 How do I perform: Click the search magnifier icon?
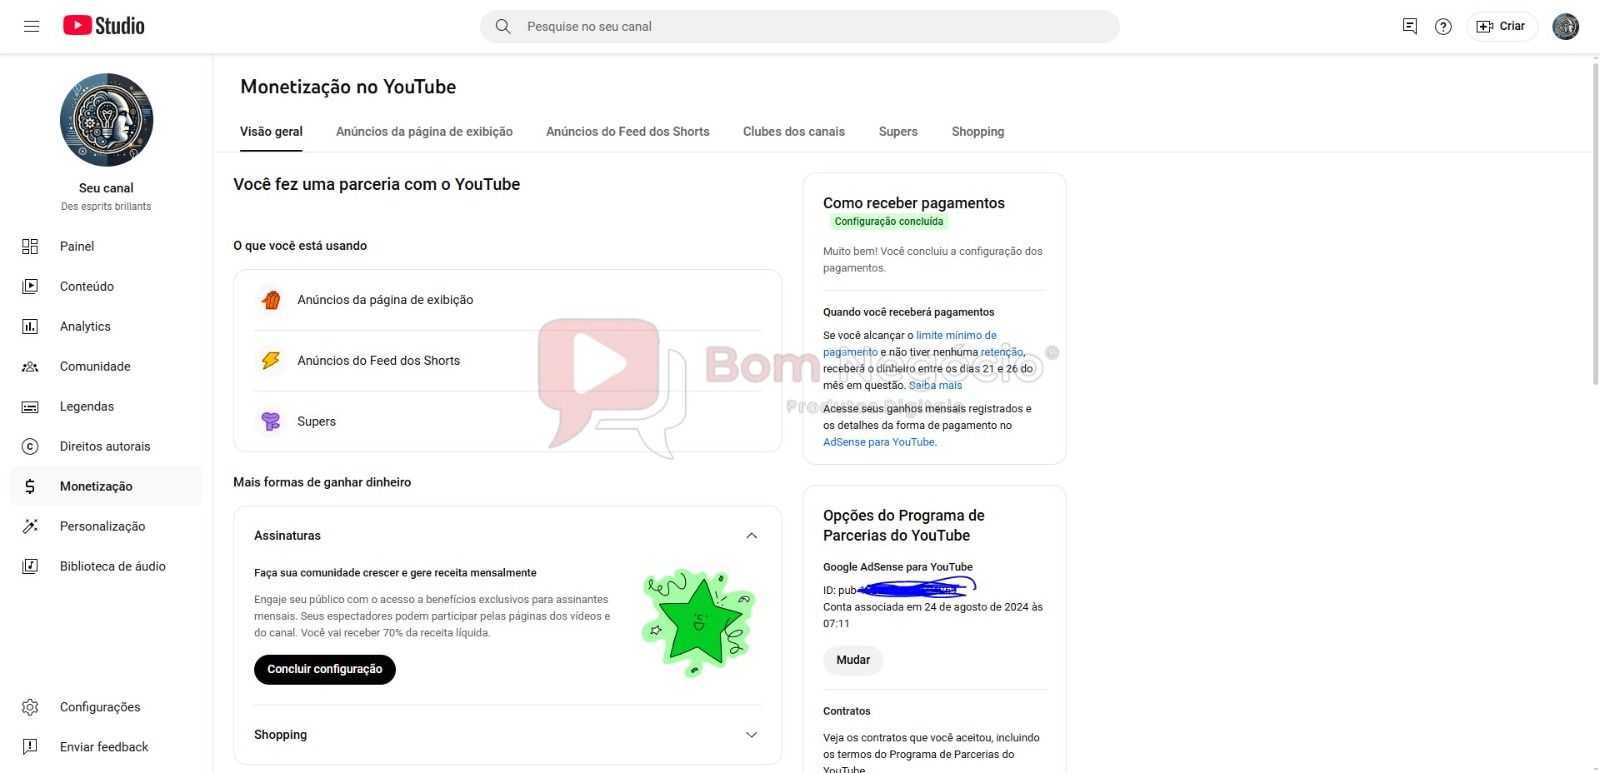pos(503,26)
